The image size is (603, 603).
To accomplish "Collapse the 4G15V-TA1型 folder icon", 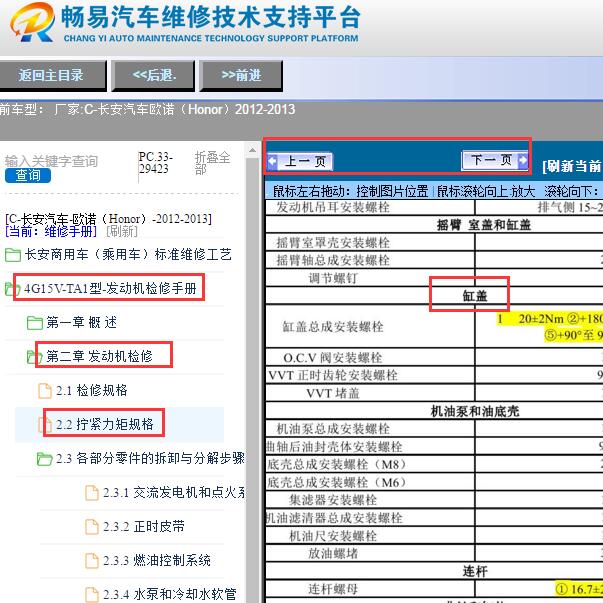I will tap(12, 288).
